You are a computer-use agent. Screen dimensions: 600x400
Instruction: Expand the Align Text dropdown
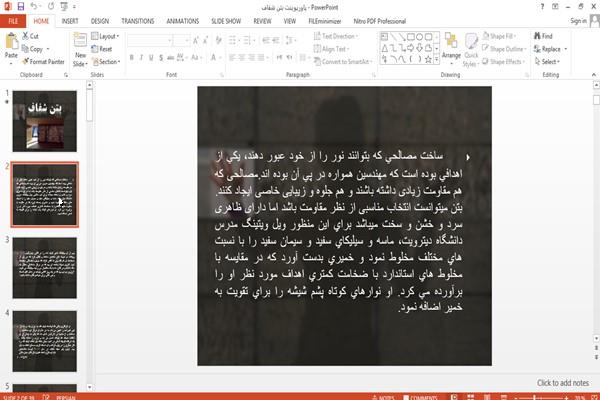tap(331, 49)
